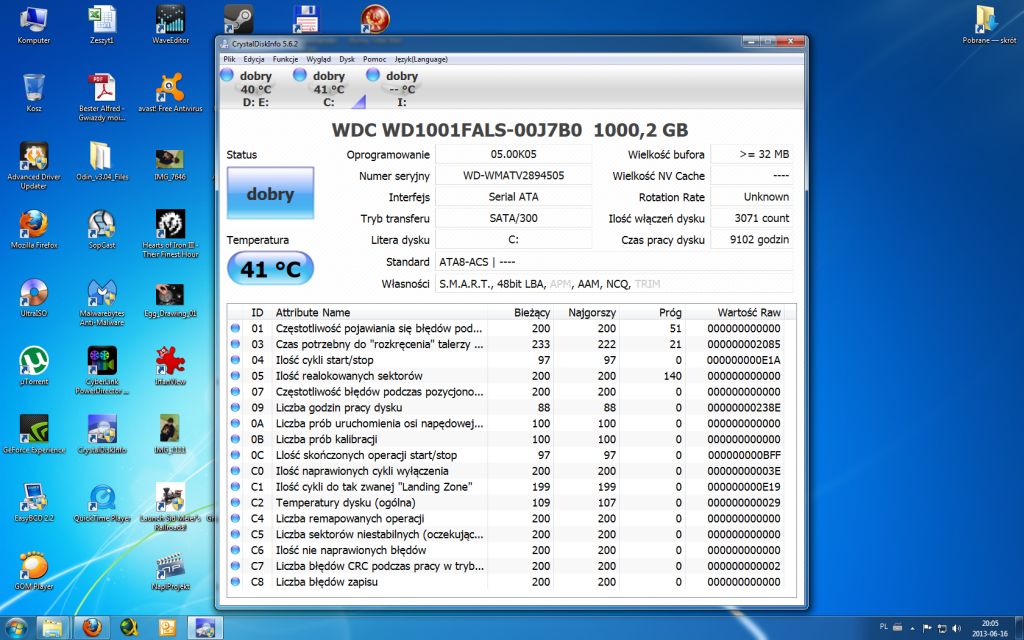Open GOM Player desktop icon
The width and height of the screenshot is (1024, 640).
[33, 571]
